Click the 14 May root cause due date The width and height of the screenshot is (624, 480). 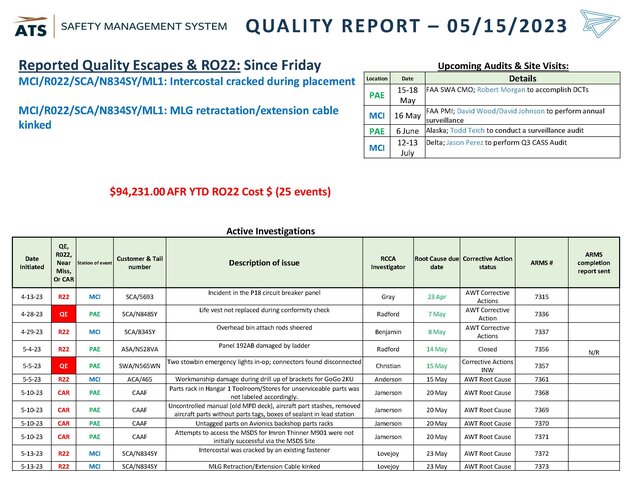[437, 349]
